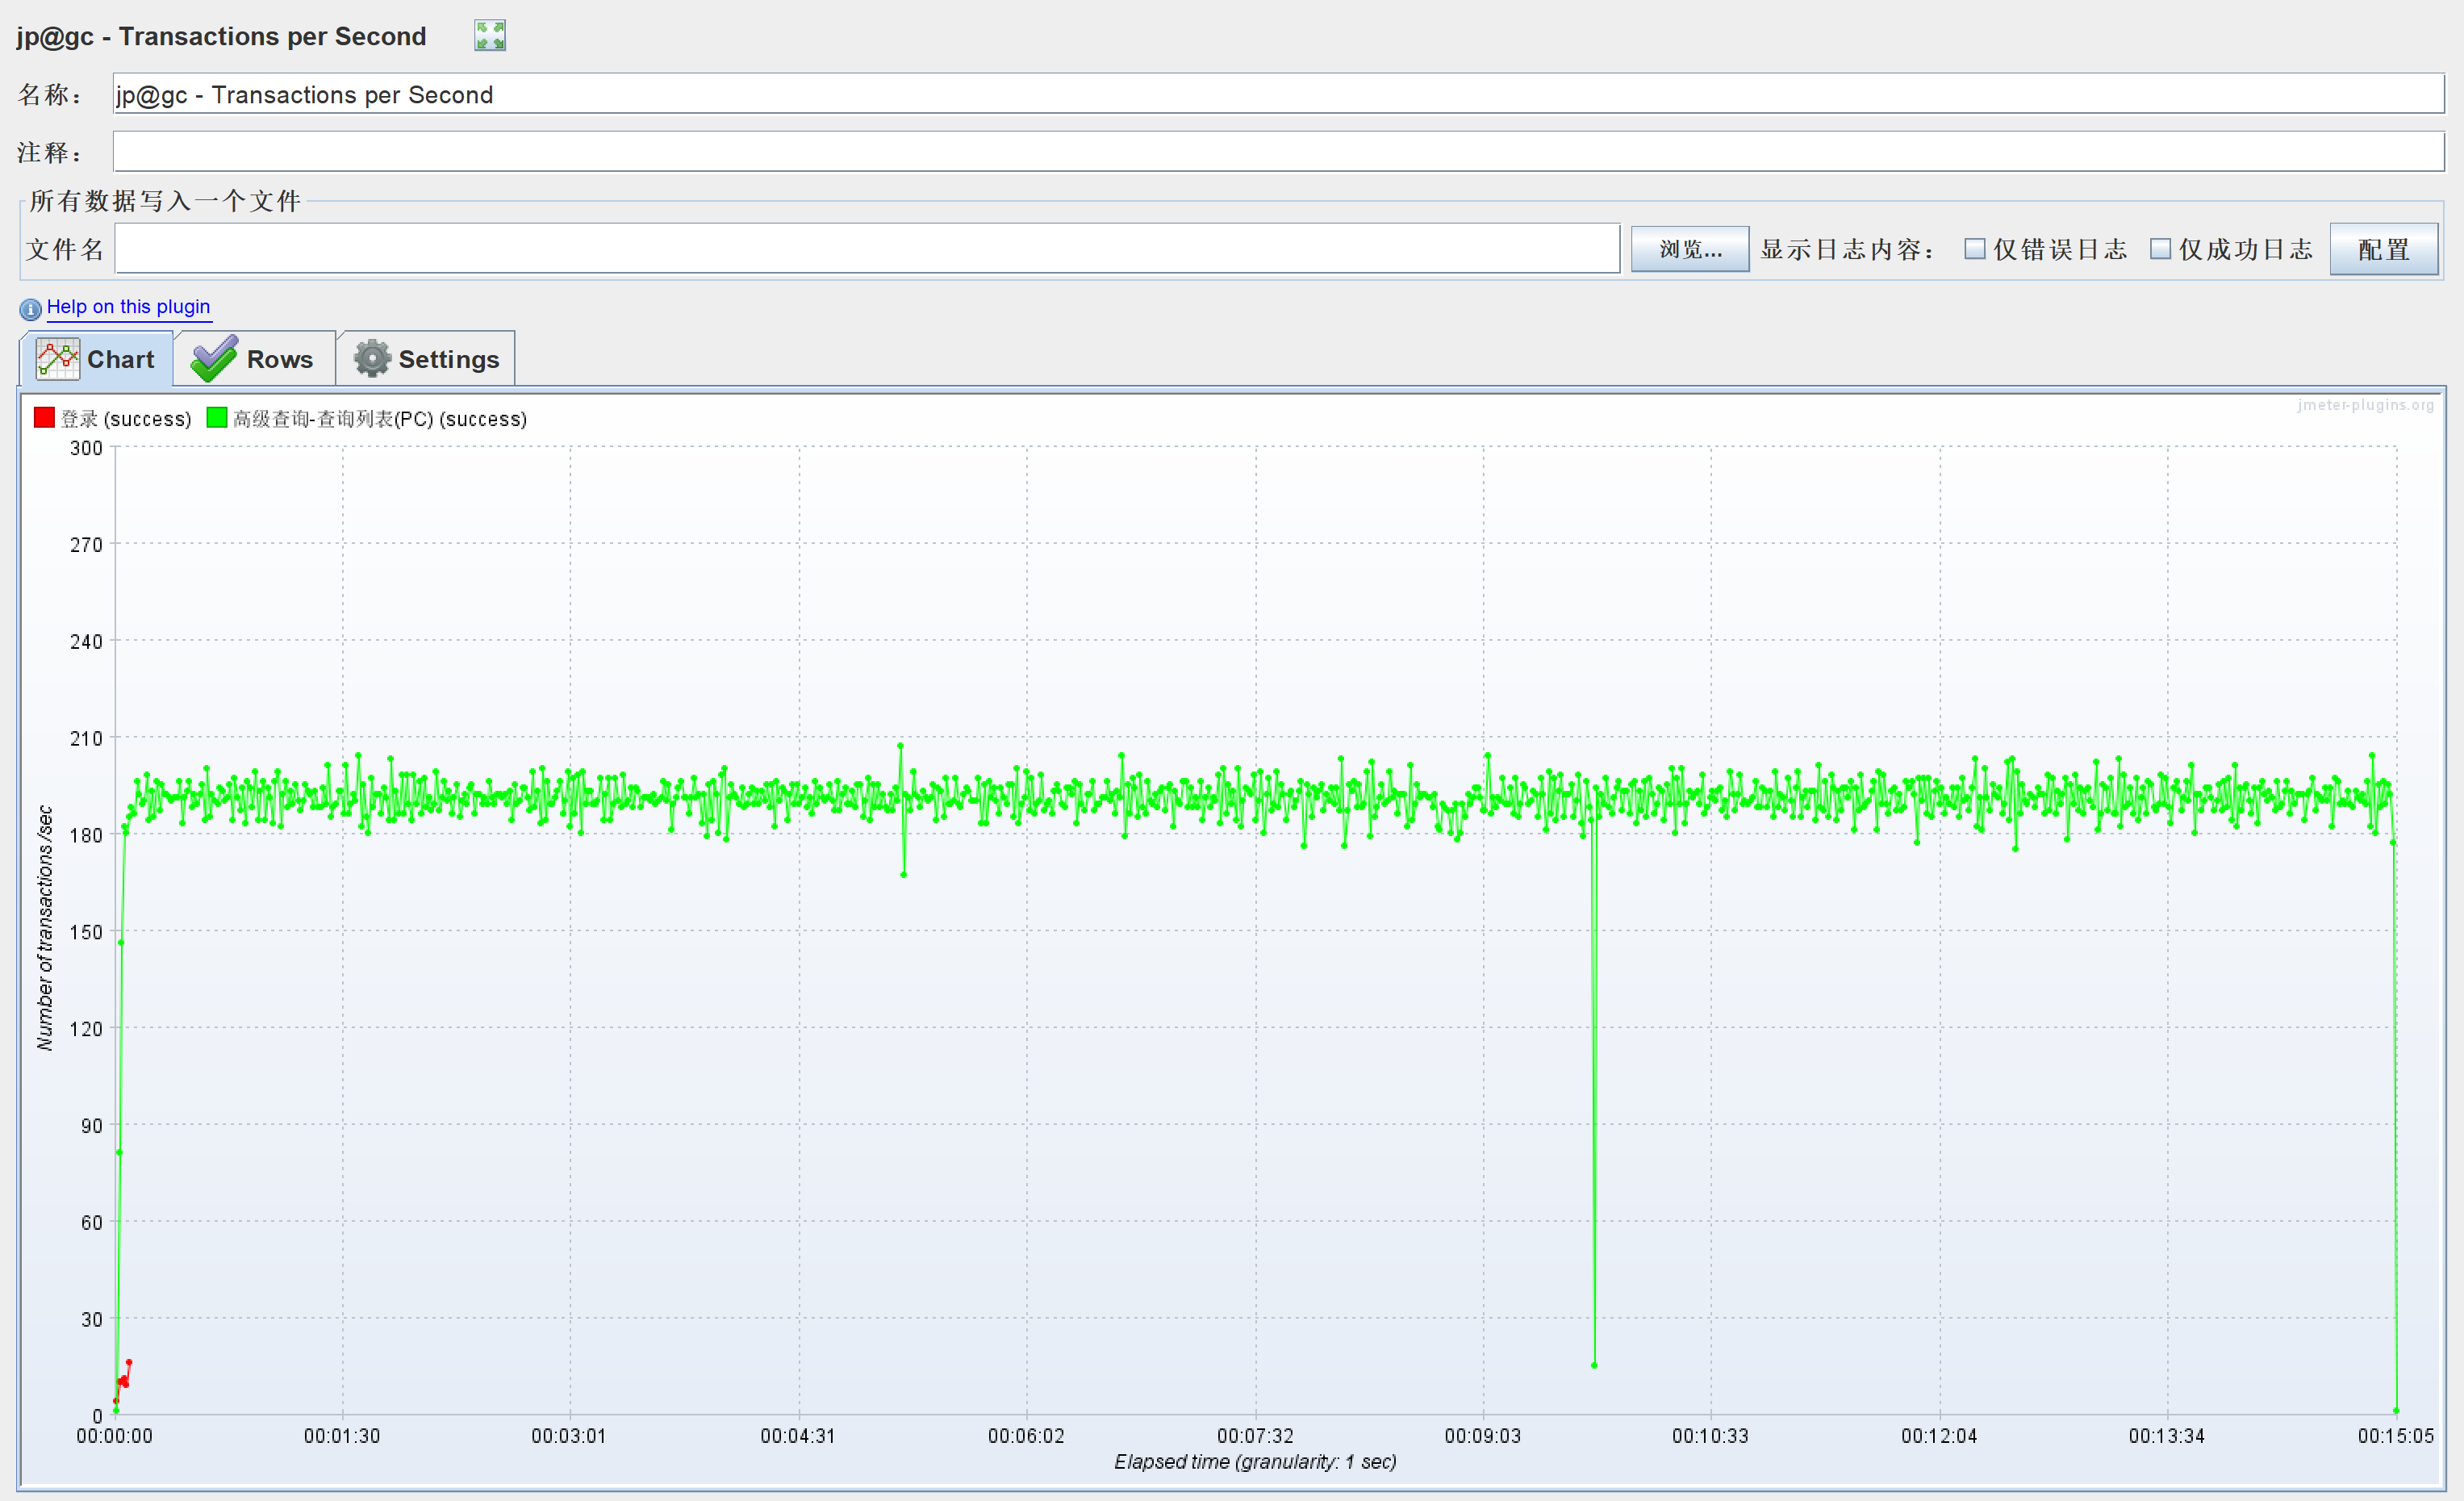Click the green legend square for 高级查询-查询列表(PC)
The height and width of the screenshot is (1501, 2464).
point(217,417)
